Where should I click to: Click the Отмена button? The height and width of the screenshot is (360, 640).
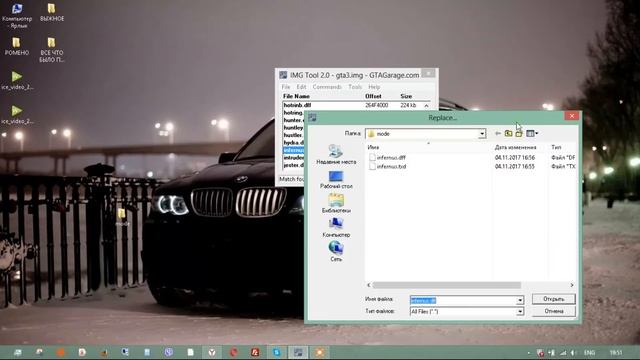[x=553, y=311]
